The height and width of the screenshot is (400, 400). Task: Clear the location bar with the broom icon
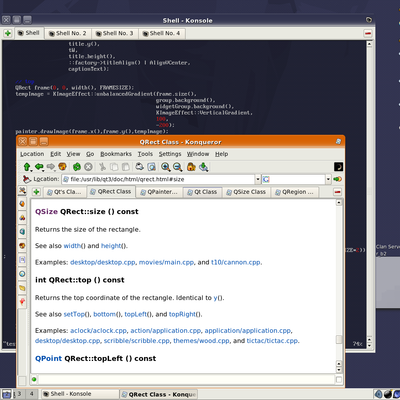(x=27, y=179)
